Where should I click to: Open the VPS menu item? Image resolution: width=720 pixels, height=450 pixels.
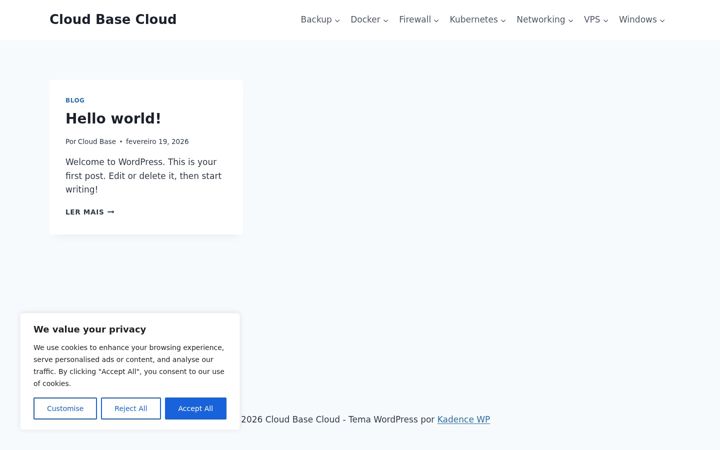(x=592, y=20)
